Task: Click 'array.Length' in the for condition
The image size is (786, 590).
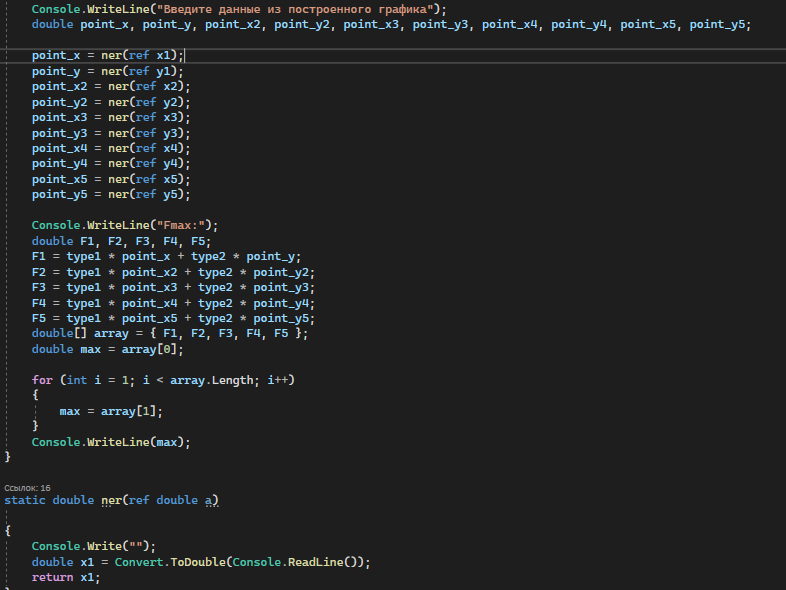Action: tap(212, 380)
